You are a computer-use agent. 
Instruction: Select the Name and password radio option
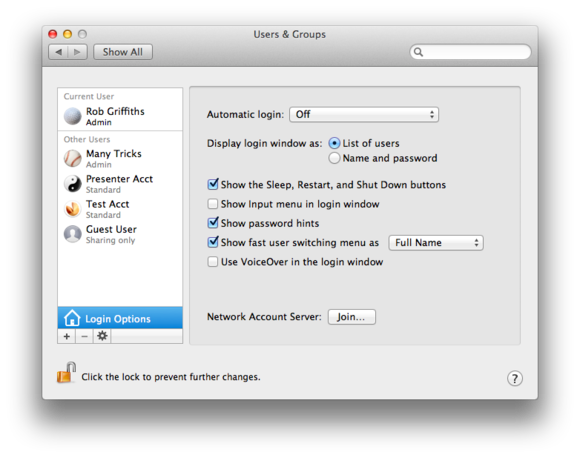point(334,158)
